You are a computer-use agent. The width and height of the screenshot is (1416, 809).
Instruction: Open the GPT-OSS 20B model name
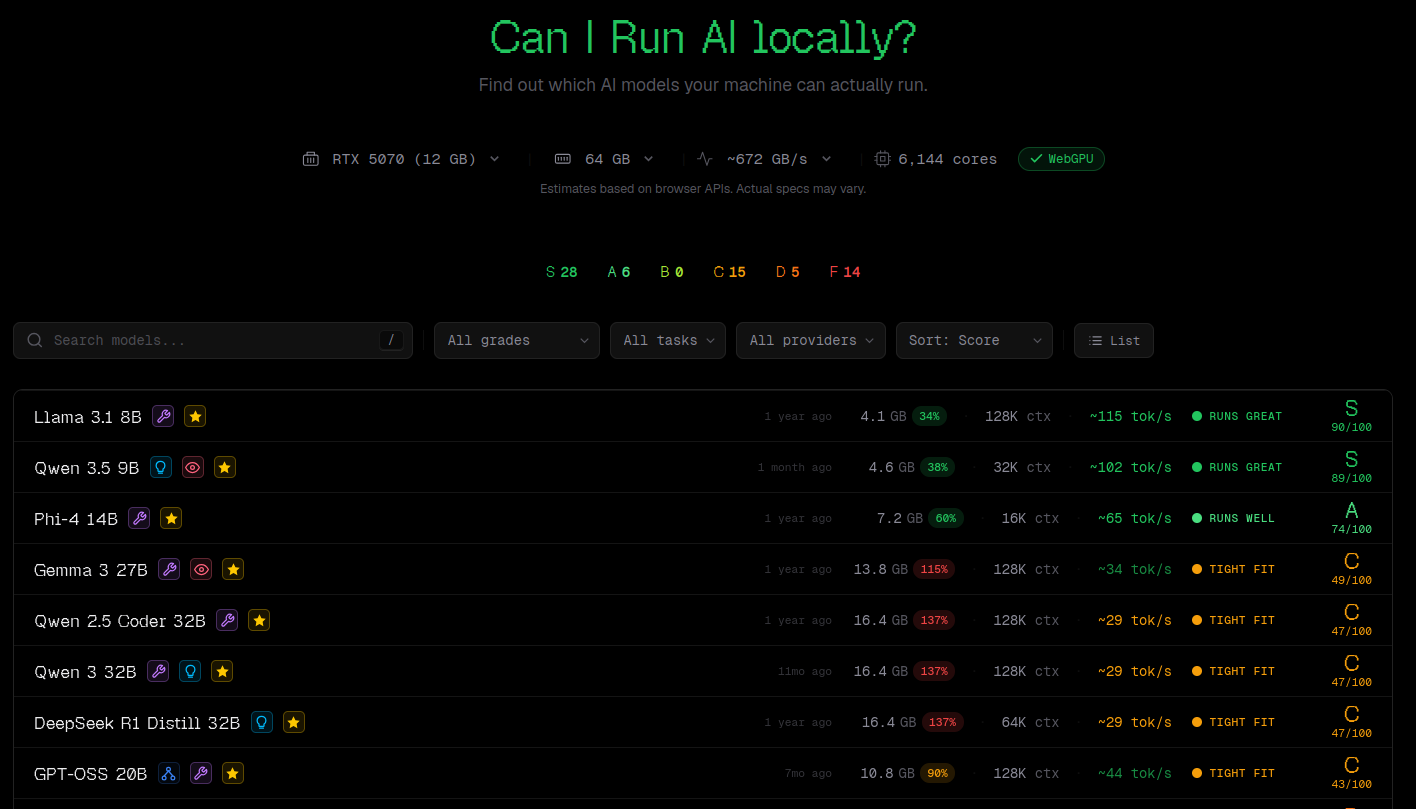point(91,774)
